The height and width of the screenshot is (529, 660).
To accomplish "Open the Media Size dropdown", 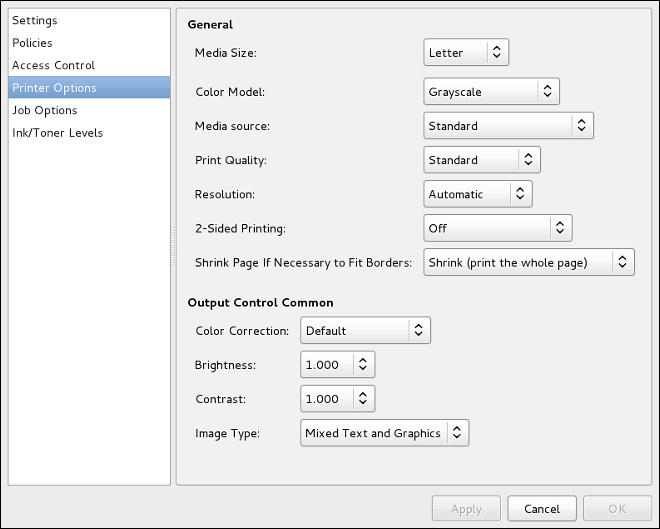I will 466,52.
